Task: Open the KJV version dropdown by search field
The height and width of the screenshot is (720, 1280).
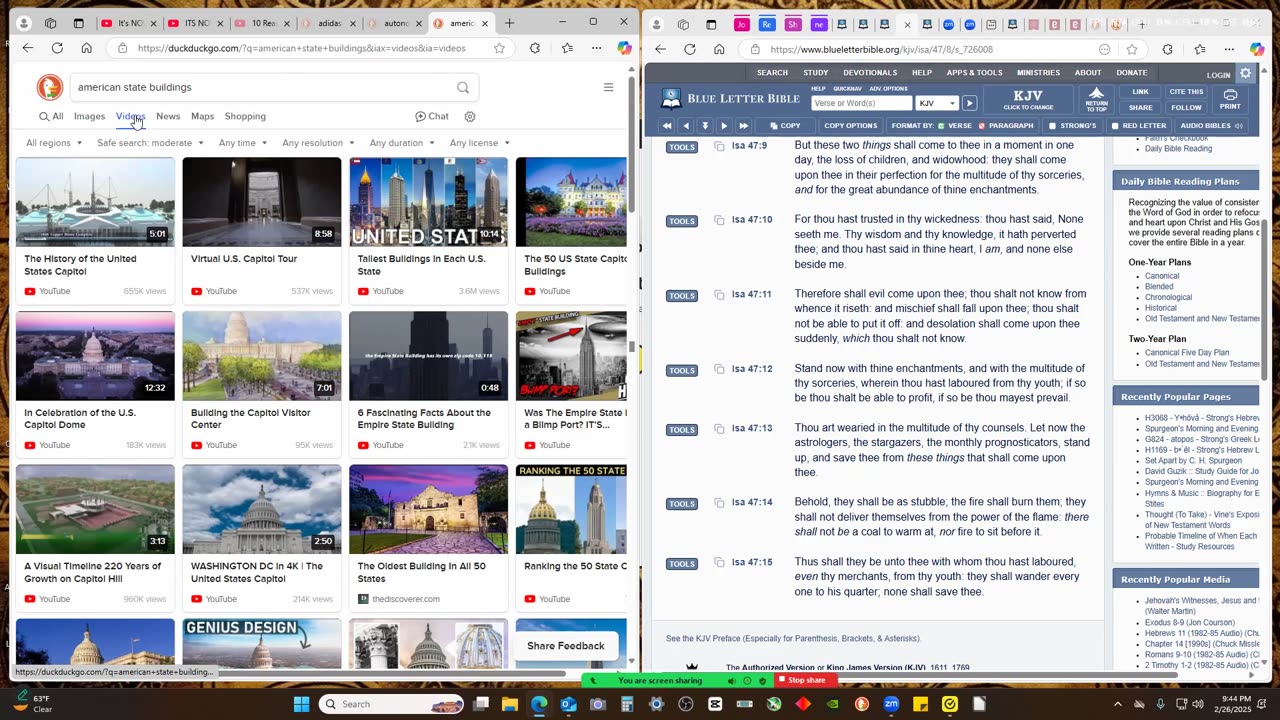Action: (x=937, y=103)
